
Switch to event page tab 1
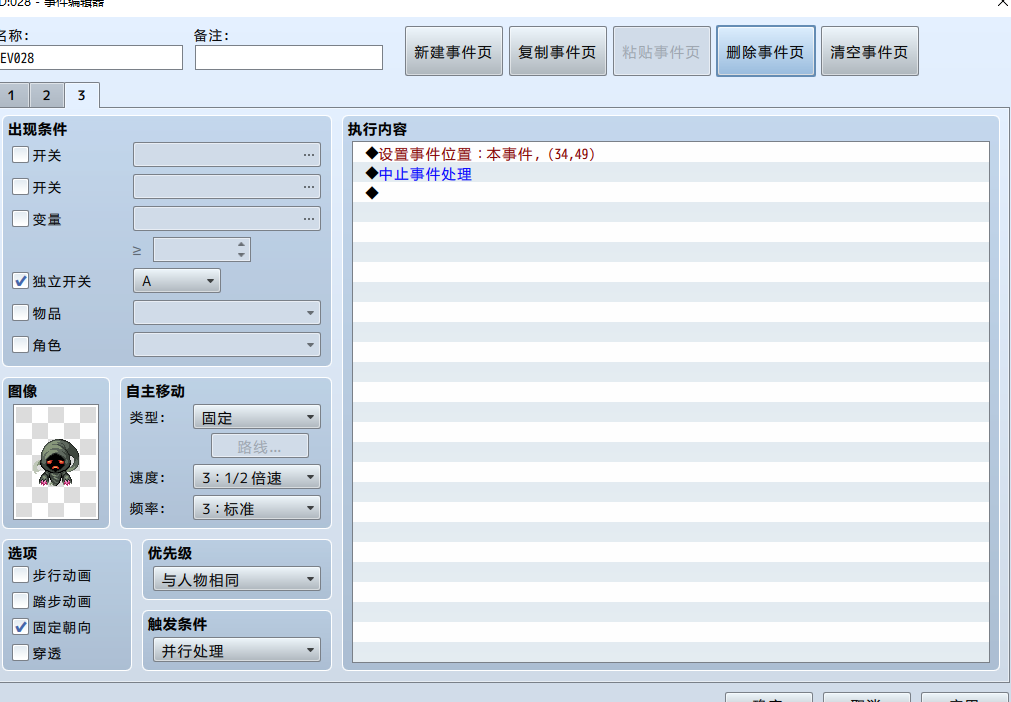tap(13, 95)
